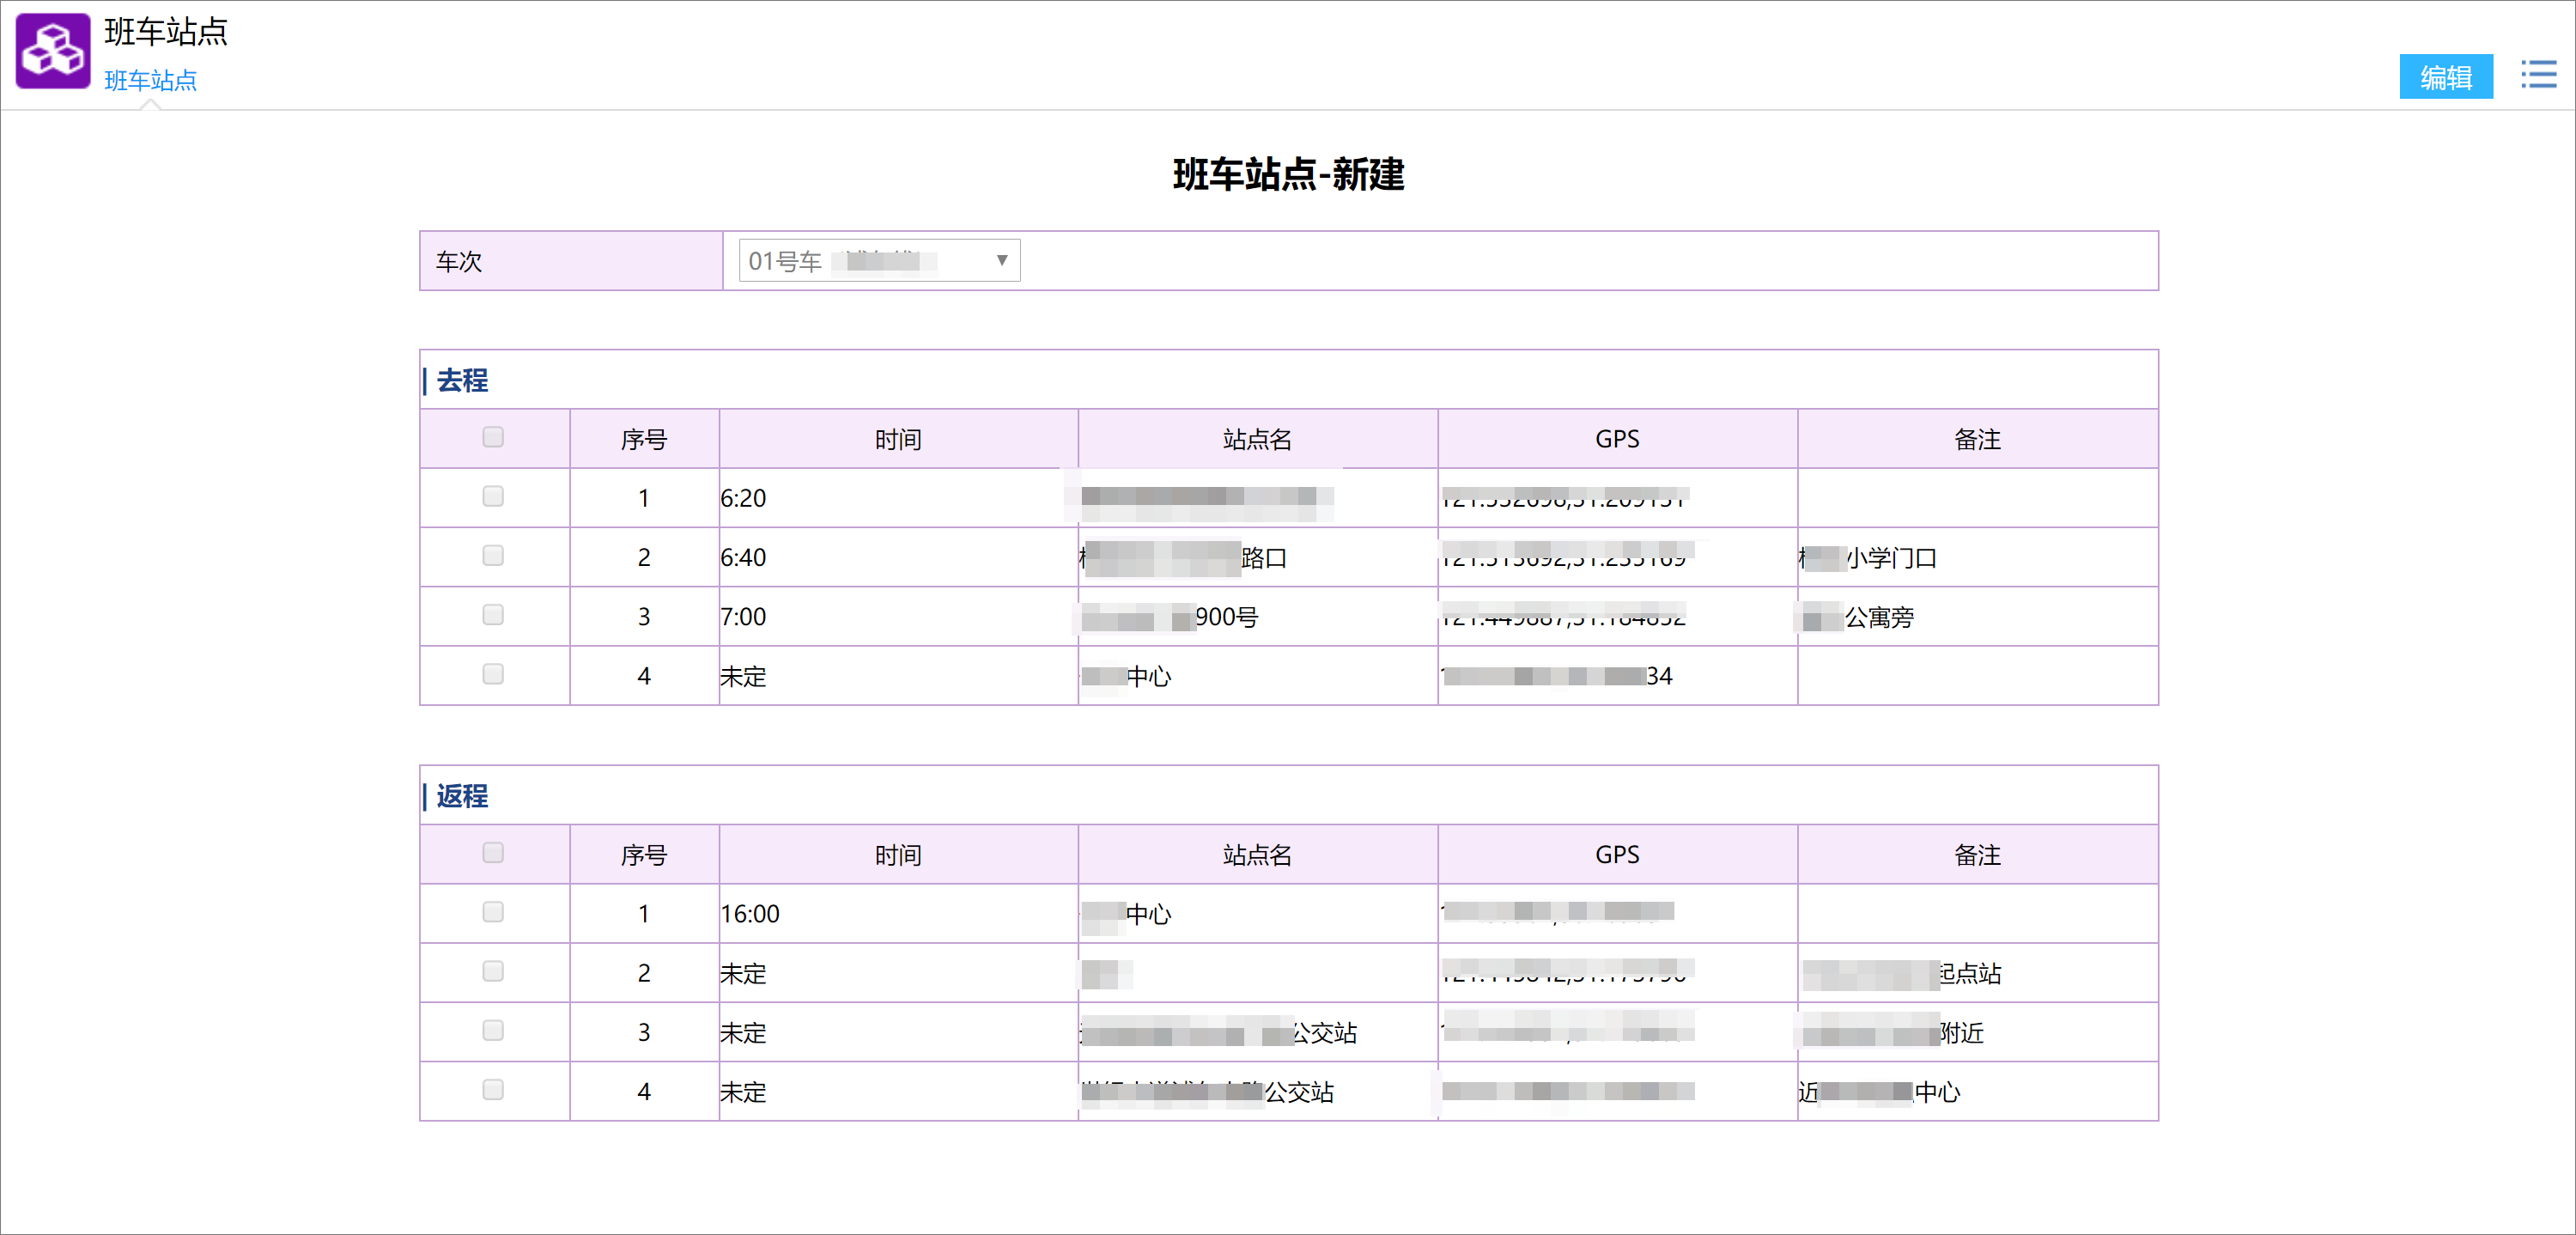Click the purple cubes app logo
Screen dimensions: 2576x1235
point(52,51)
